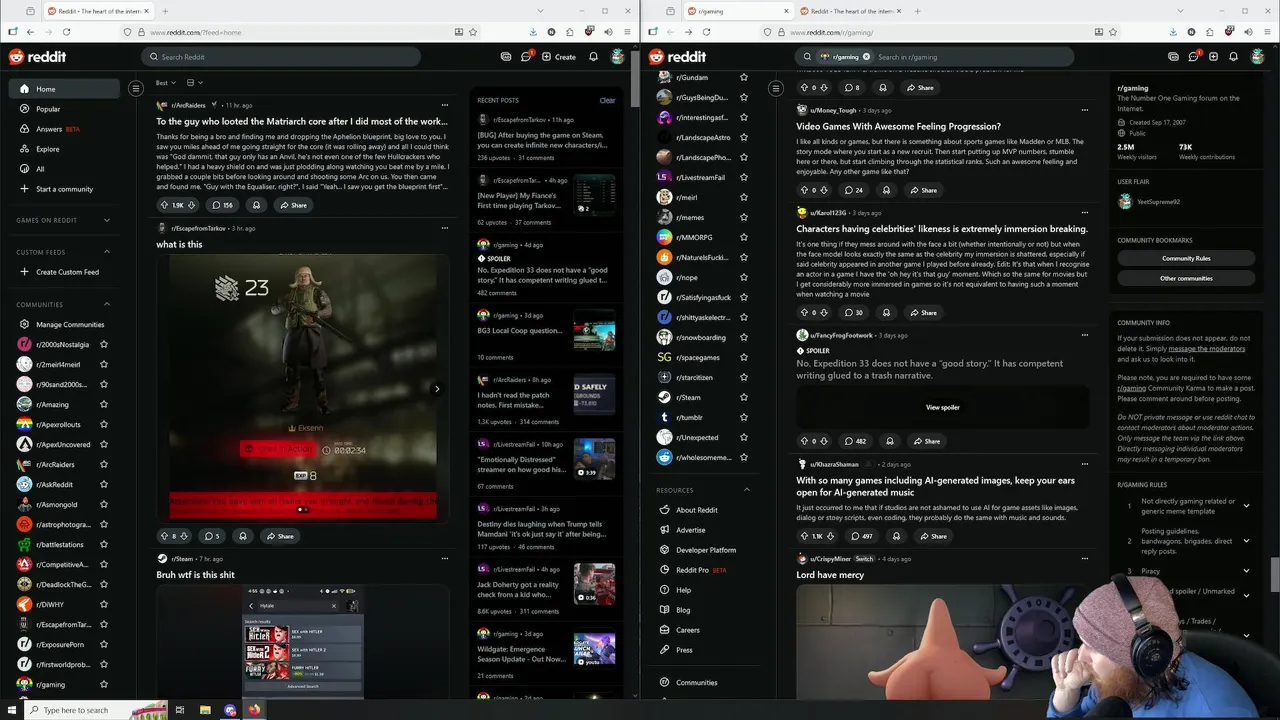The width and height of the screenshot is (1280, 720).
Task: Click the Reddit logo in the home feed window
Action: coord(36,57)
